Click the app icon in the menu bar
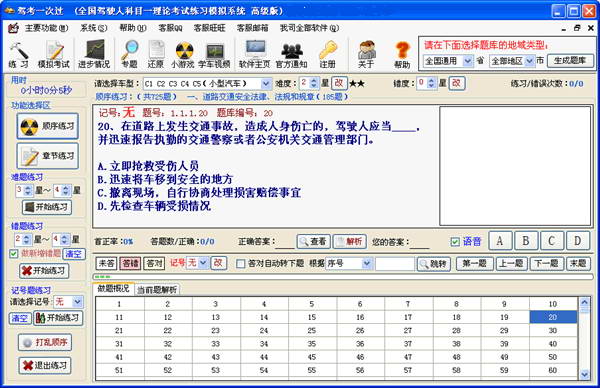This screenshot has width=600, height=388. pyautogui.click(x=14, y=28)
